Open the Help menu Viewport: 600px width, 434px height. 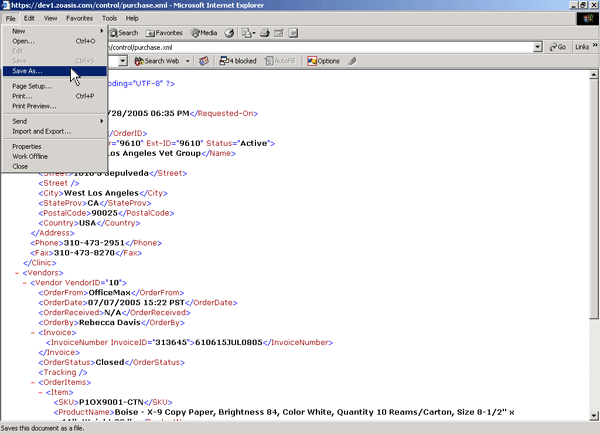pyautogui.click(x=132, y=18)
